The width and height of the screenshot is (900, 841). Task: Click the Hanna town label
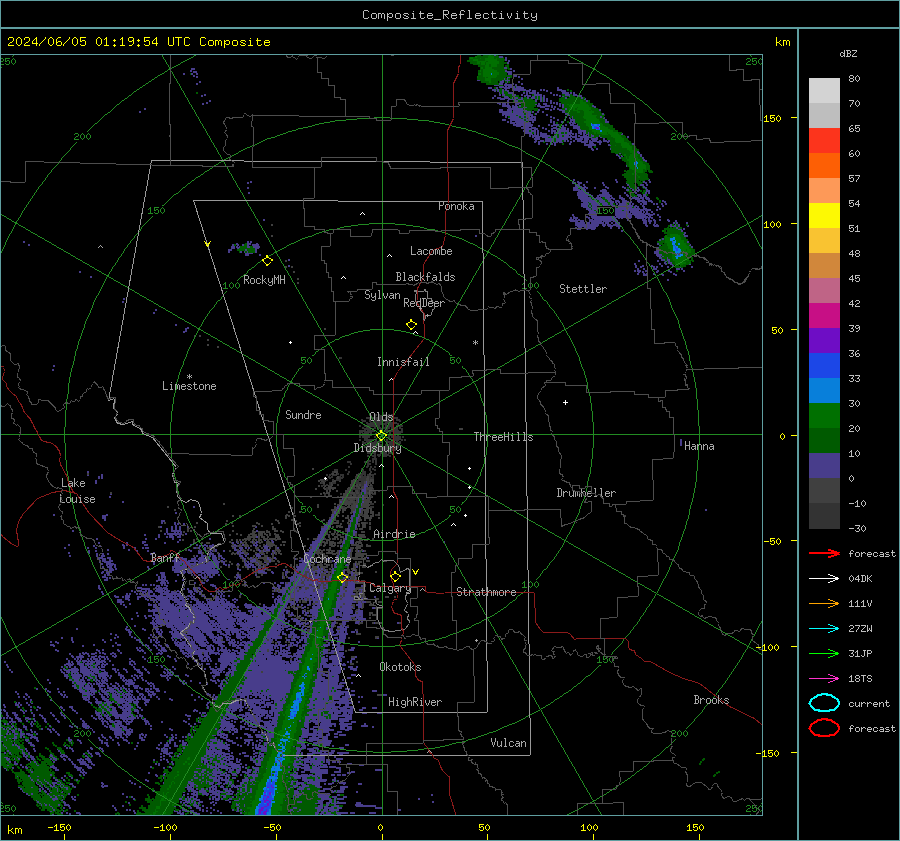[699, 447]
